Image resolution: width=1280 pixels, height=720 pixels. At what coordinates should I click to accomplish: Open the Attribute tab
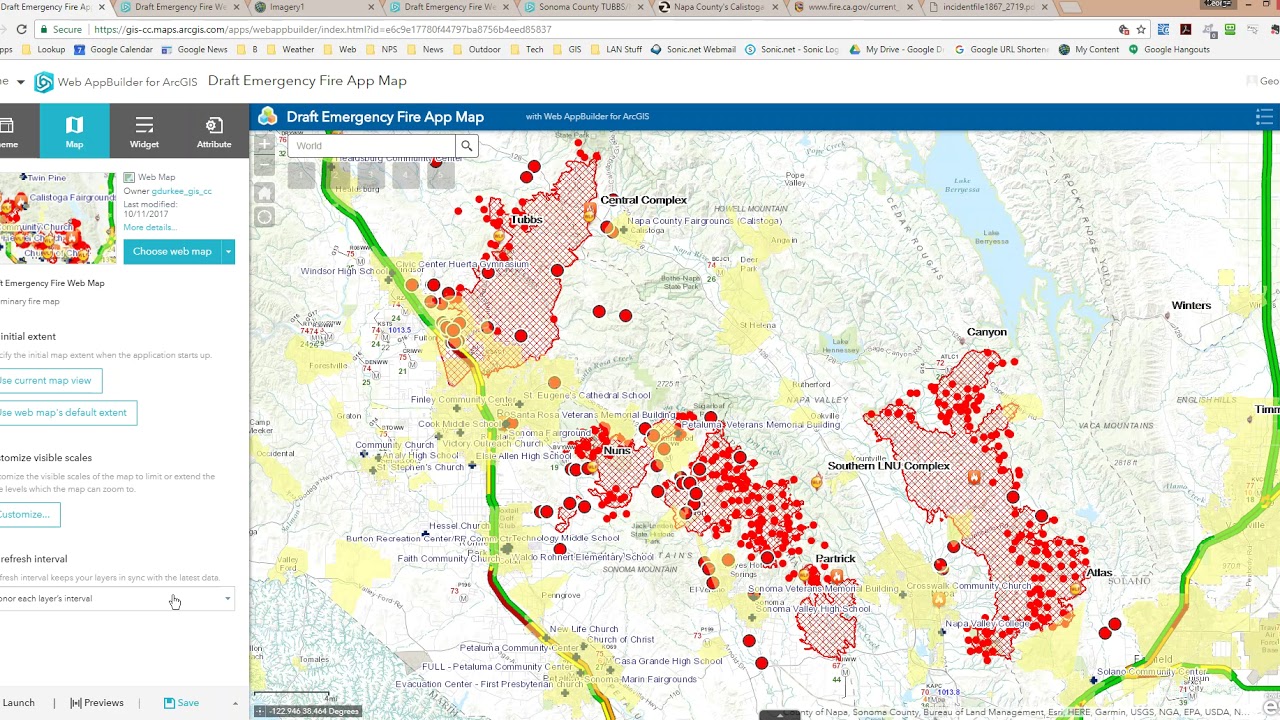pyautogui.click(x=214, y=131)
